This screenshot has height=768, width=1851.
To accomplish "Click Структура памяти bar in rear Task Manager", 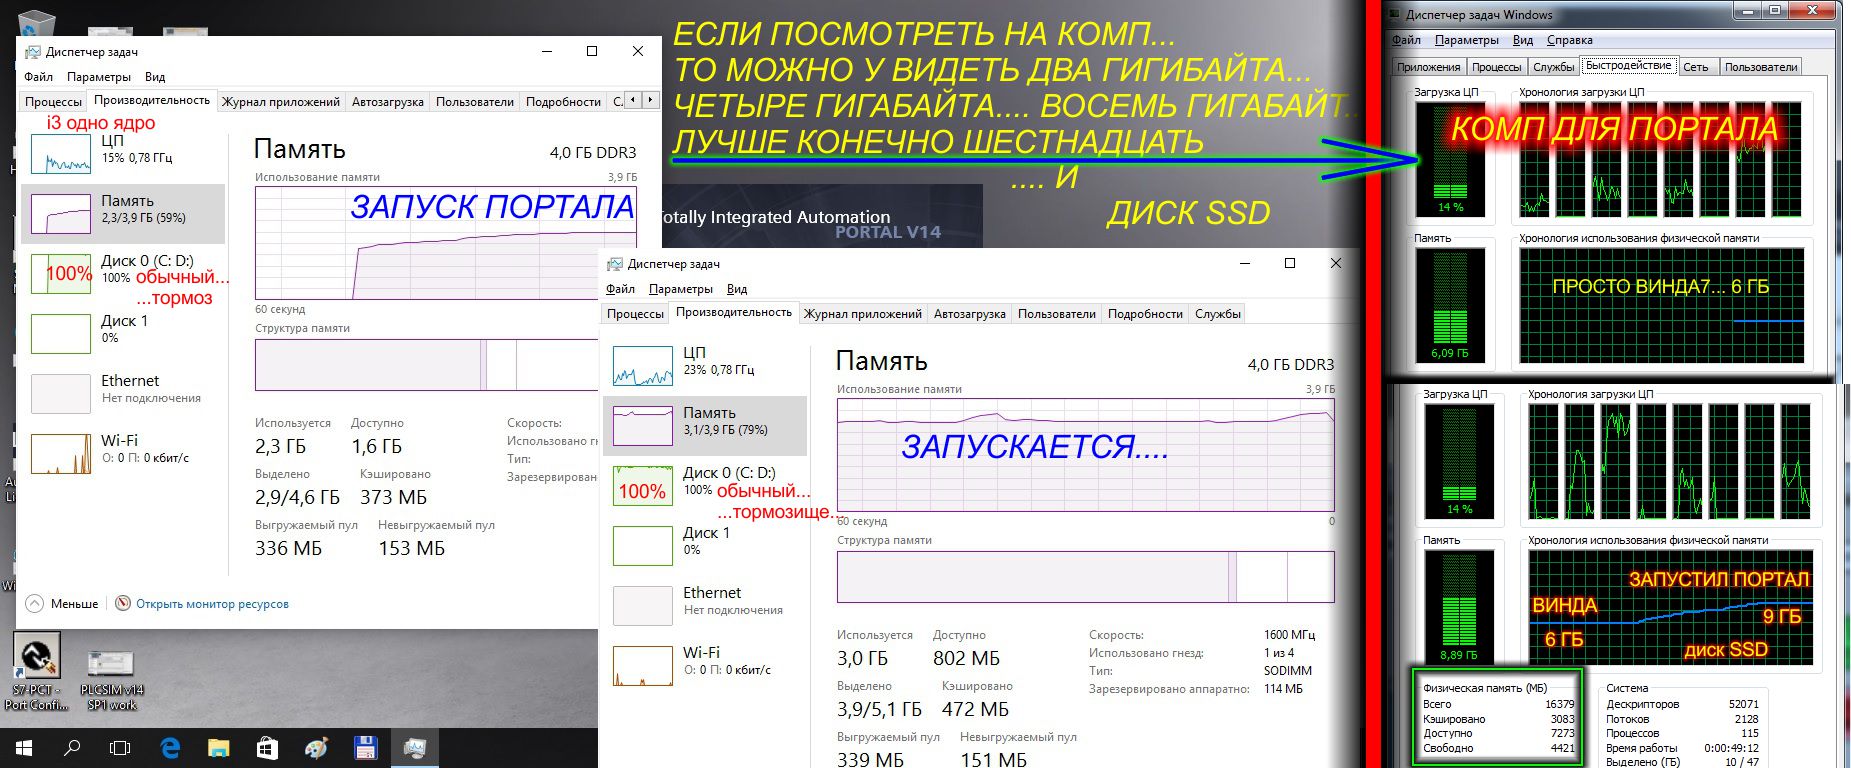I will point(426,365).
